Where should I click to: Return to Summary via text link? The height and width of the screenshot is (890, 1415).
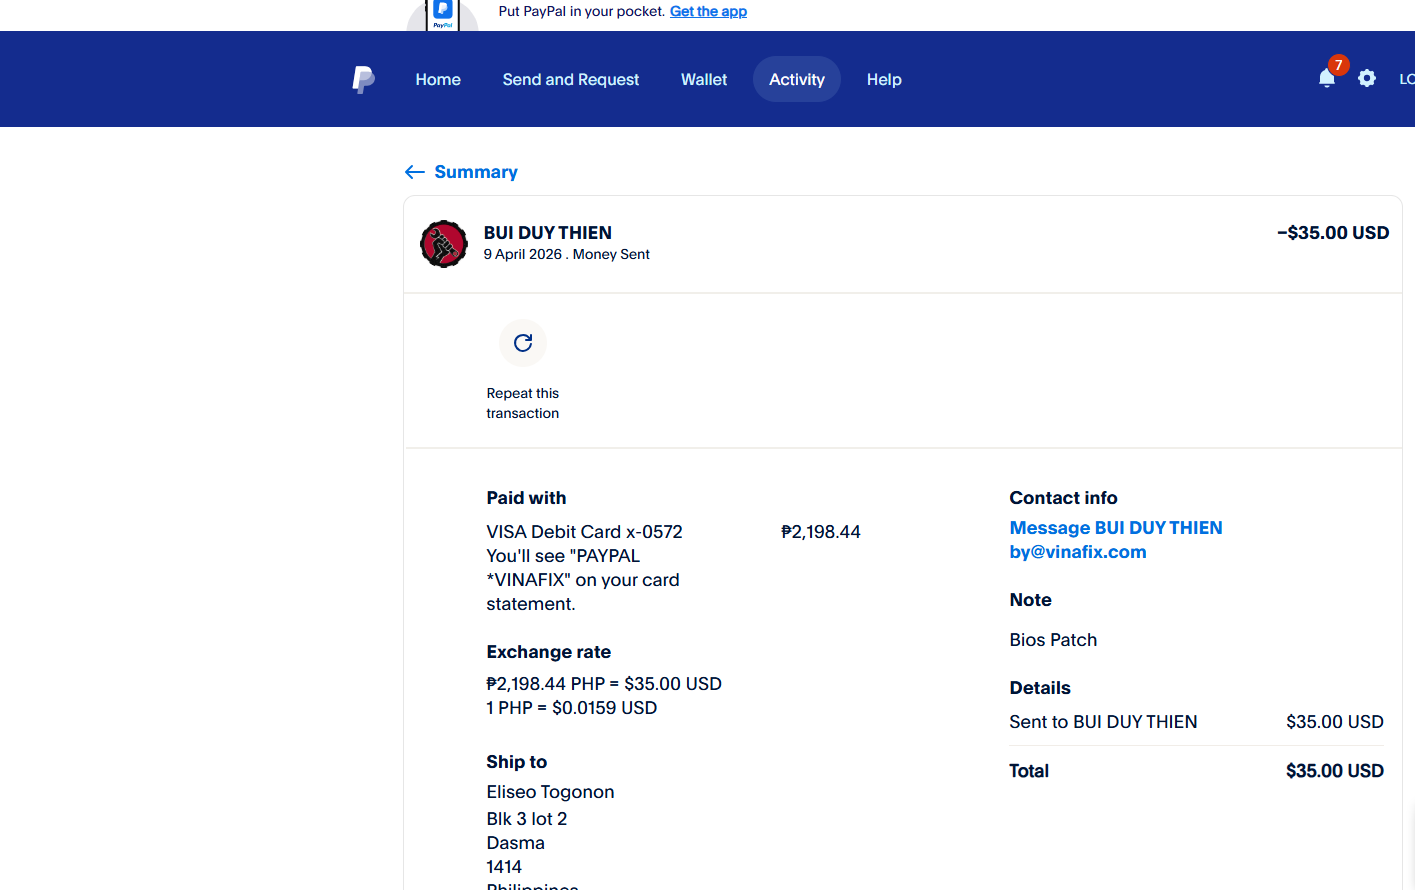(476, 172)
